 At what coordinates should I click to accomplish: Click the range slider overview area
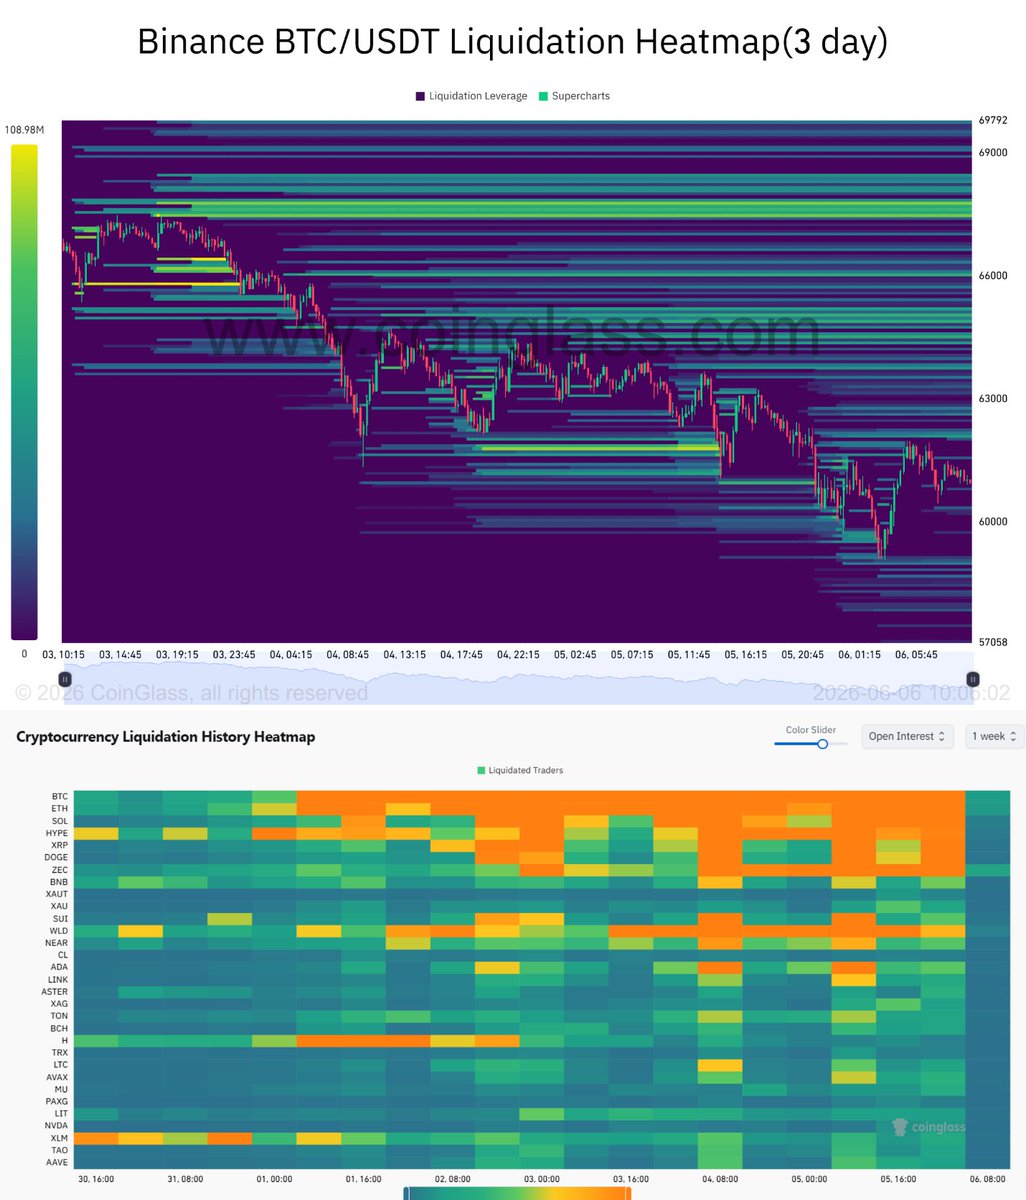517,678
